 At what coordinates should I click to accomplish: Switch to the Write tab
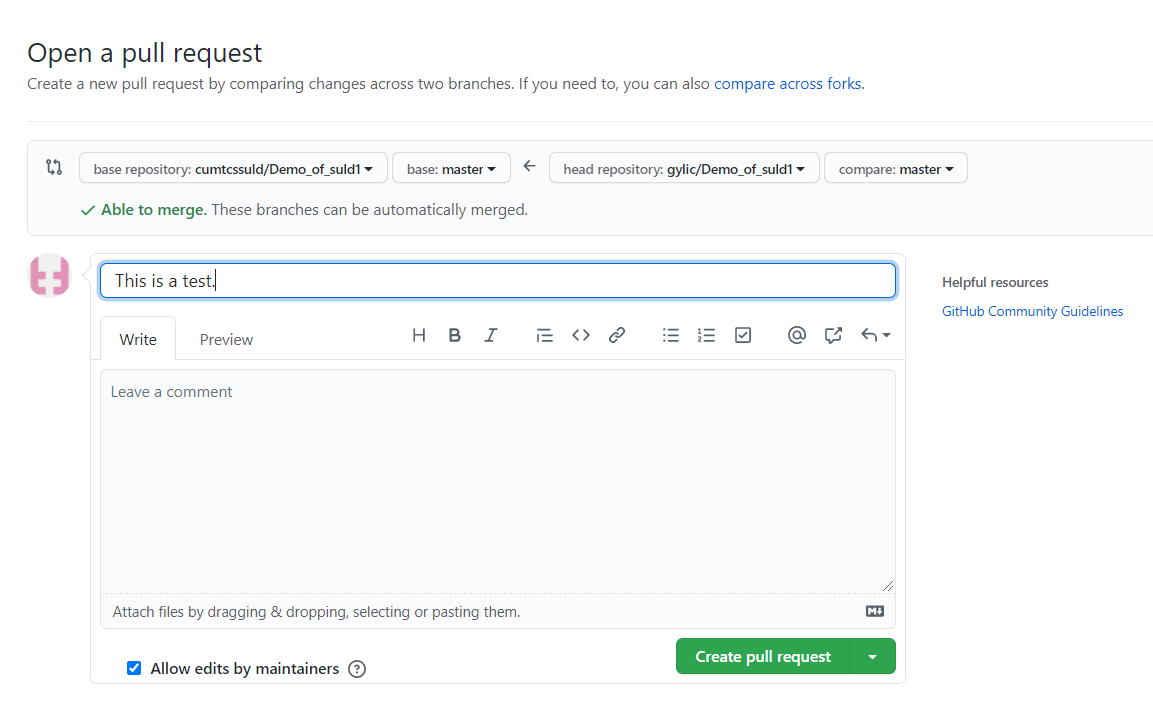(x=138, y=339)
